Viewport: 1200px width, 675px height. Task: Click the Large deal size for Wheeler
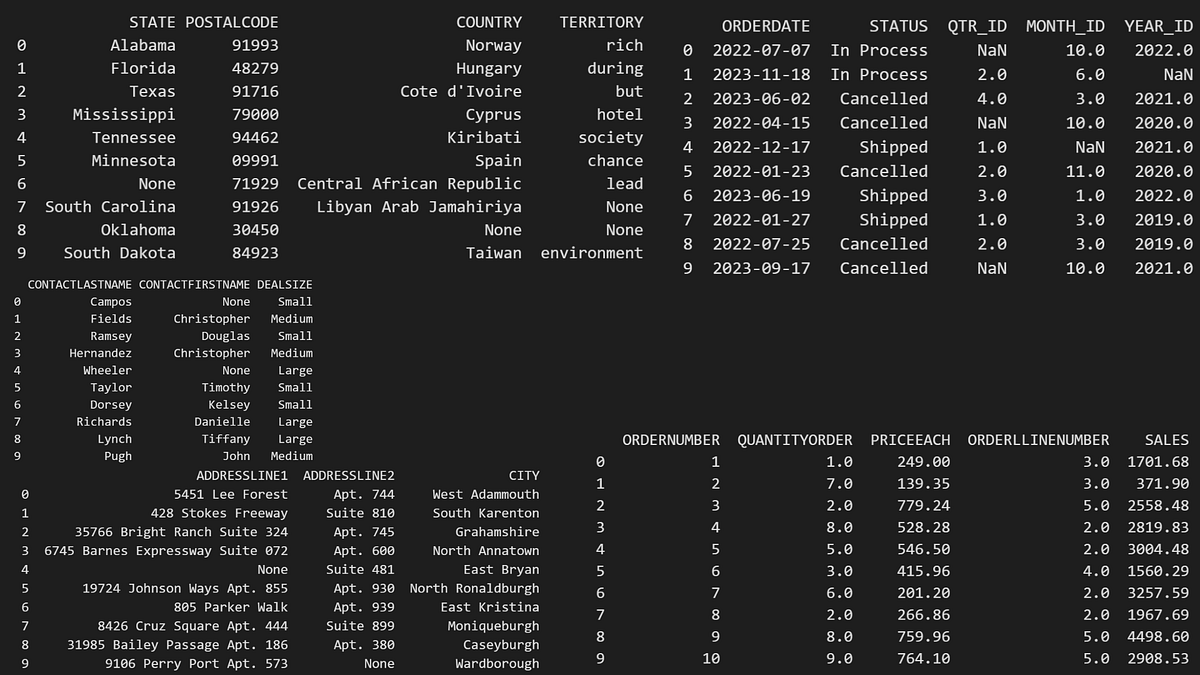click(x=295, y=370)
